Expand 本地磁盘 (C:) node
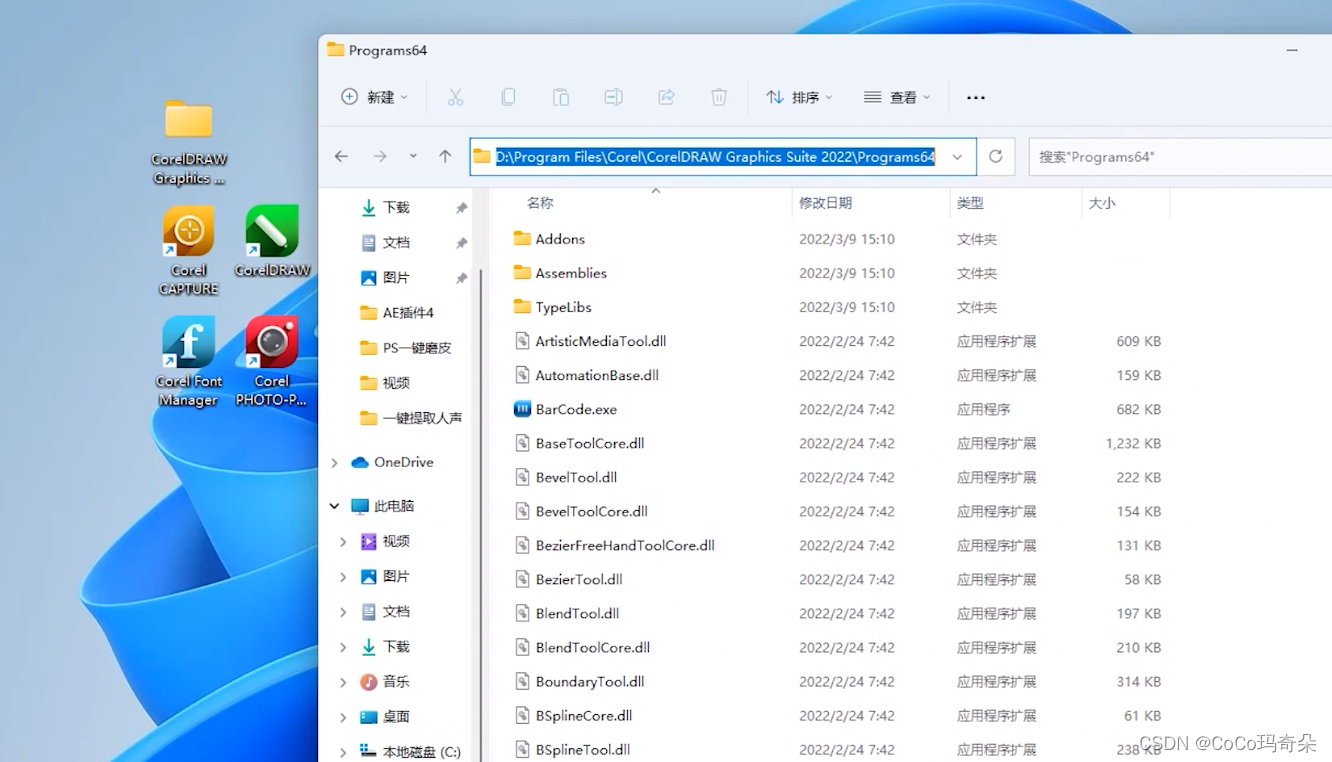This screenshot has height=762, width=1332. (343, 751)
